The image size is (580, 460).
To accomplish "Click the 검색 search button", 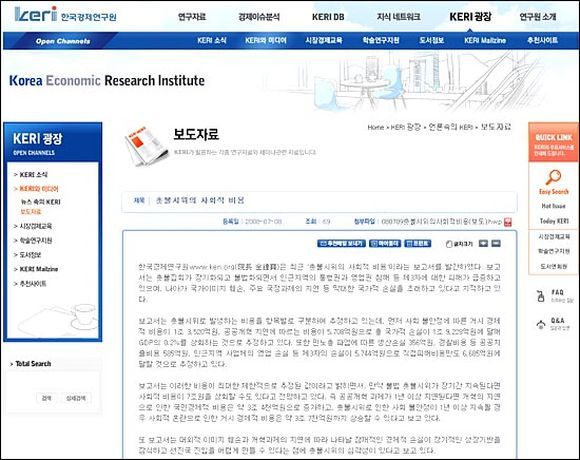I will [x=47, y=398].
